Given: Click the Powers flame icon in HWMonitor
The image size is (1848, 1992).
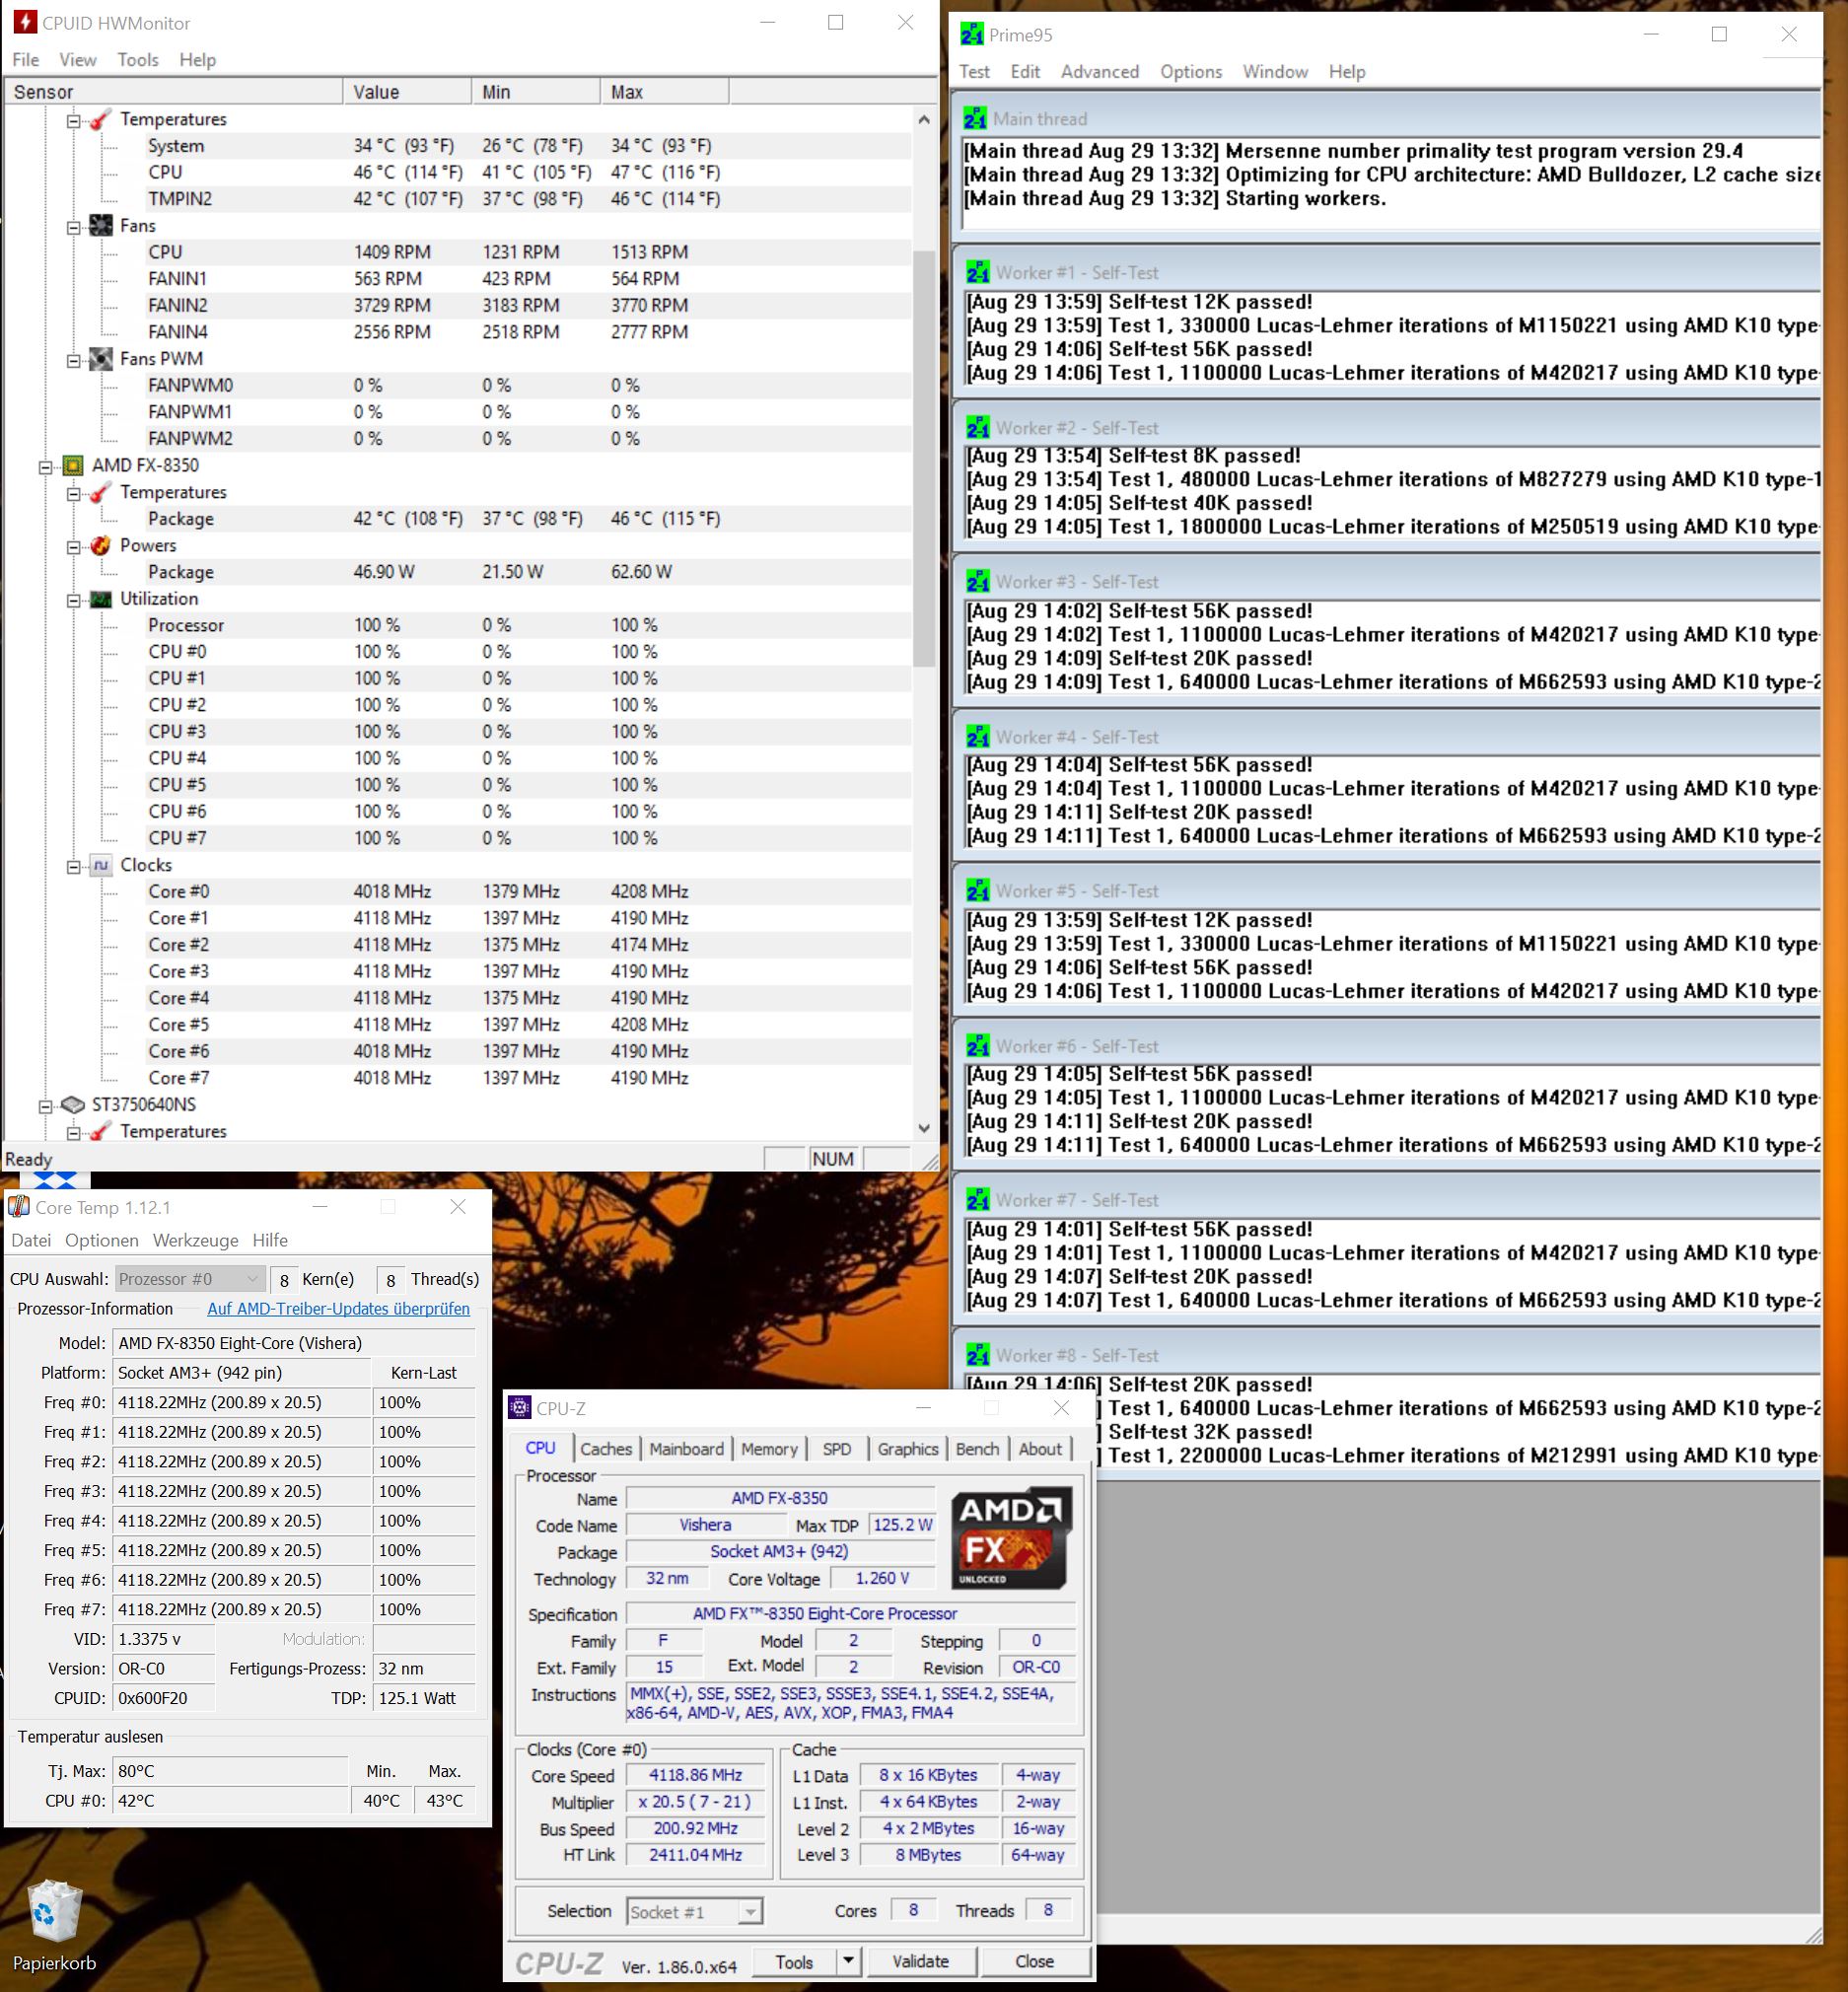Looking at the screenshot, I should point(101,545).
